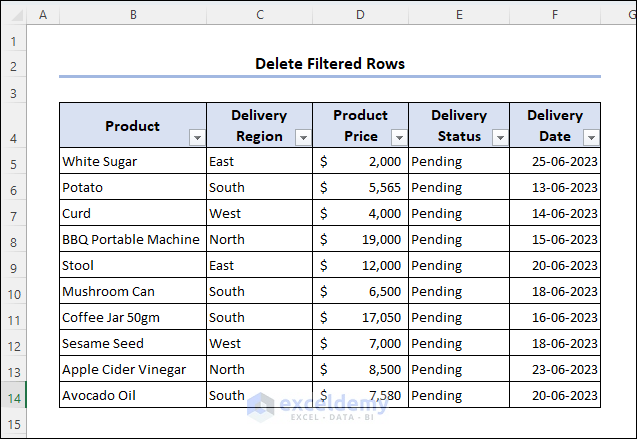Screen dimensions: 637x439
Task: Select the 'Delete Filtered Rows' title cell
Action: click(x=330, y=64)
